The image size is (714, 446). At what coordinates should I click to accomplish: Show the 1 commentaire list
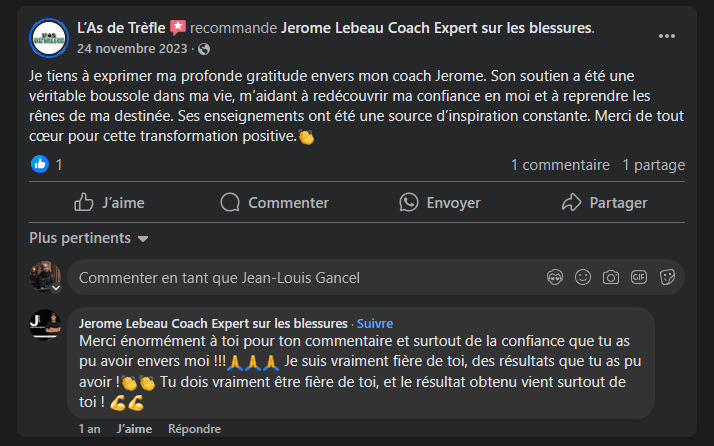560,165
